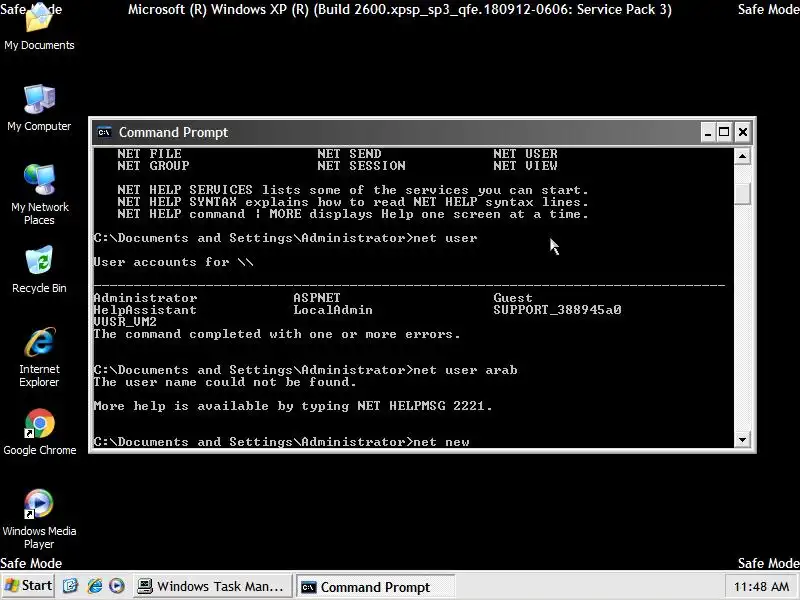800x600 pixels.
Task: Click the taskbar clock showing 11:48 AM
Action: (x=761, y=587)
